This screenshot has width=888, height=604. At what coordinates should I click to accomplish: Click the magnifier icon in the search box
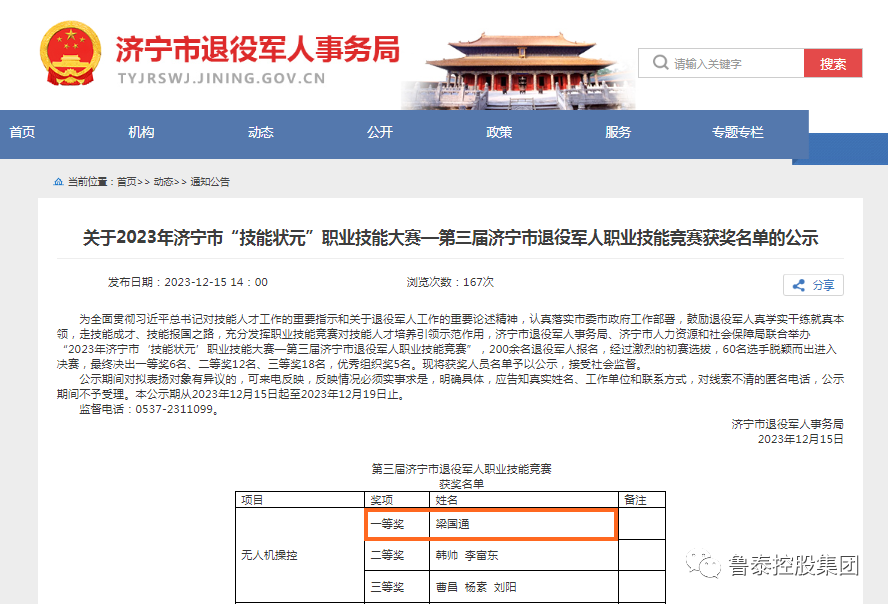(x=662, y=62)
